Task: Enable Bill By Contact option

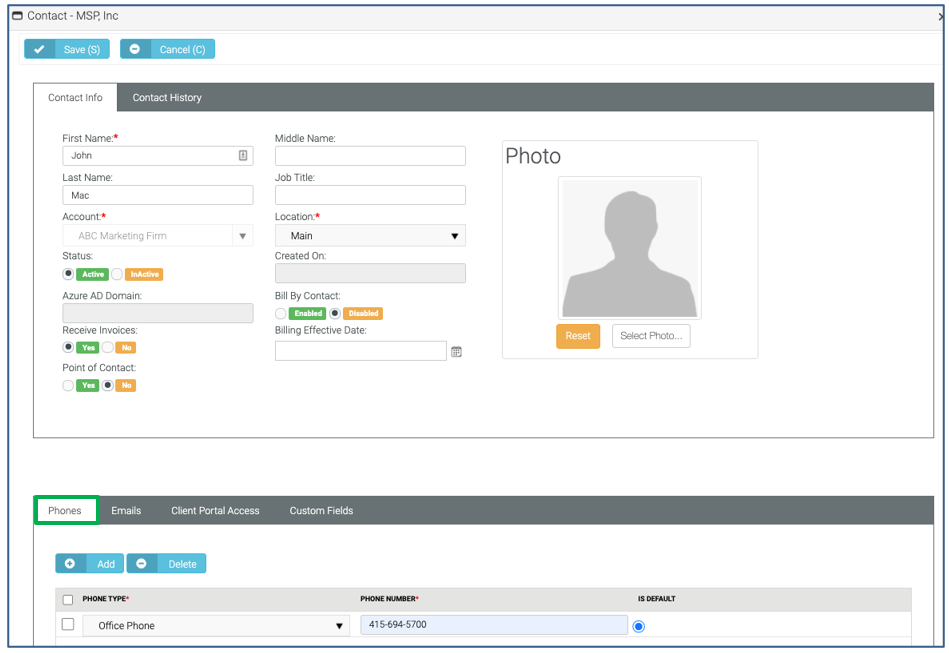Action: pyautogui.click(x=281, y=313)
